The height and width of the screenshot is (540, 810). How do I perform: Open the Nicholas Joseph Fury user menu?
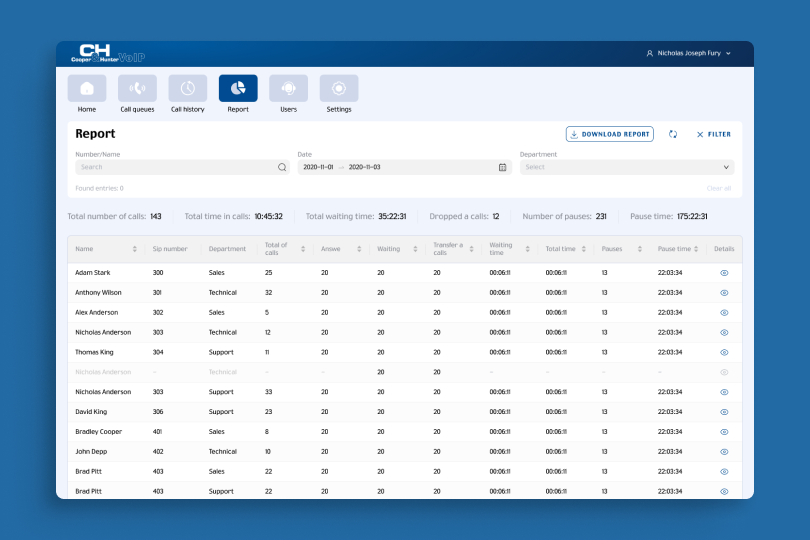click(x=689, y=53)
